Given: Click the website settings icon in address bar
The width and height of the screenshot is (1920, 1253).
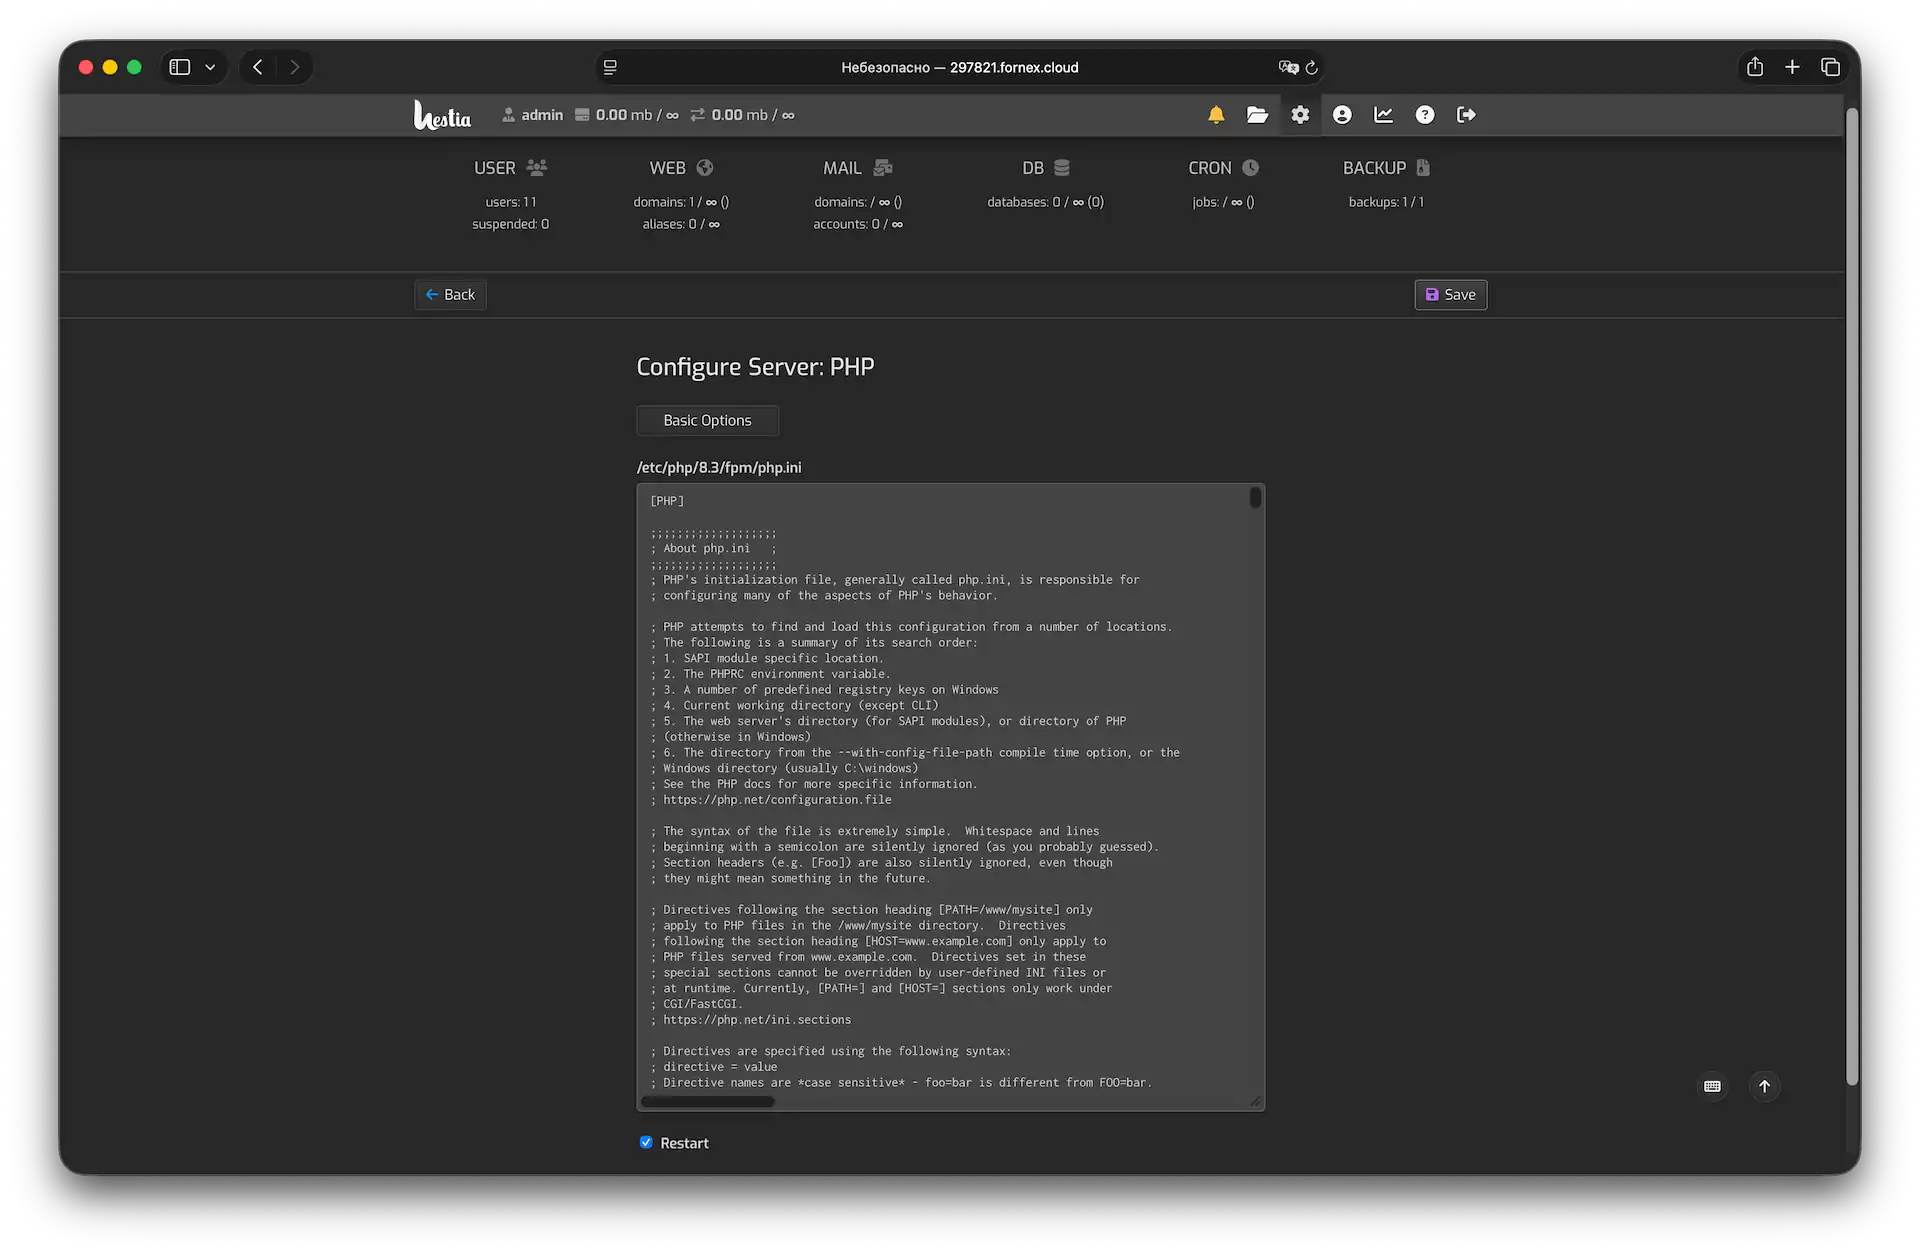Looking at the screenshot, I should point(610,67).
